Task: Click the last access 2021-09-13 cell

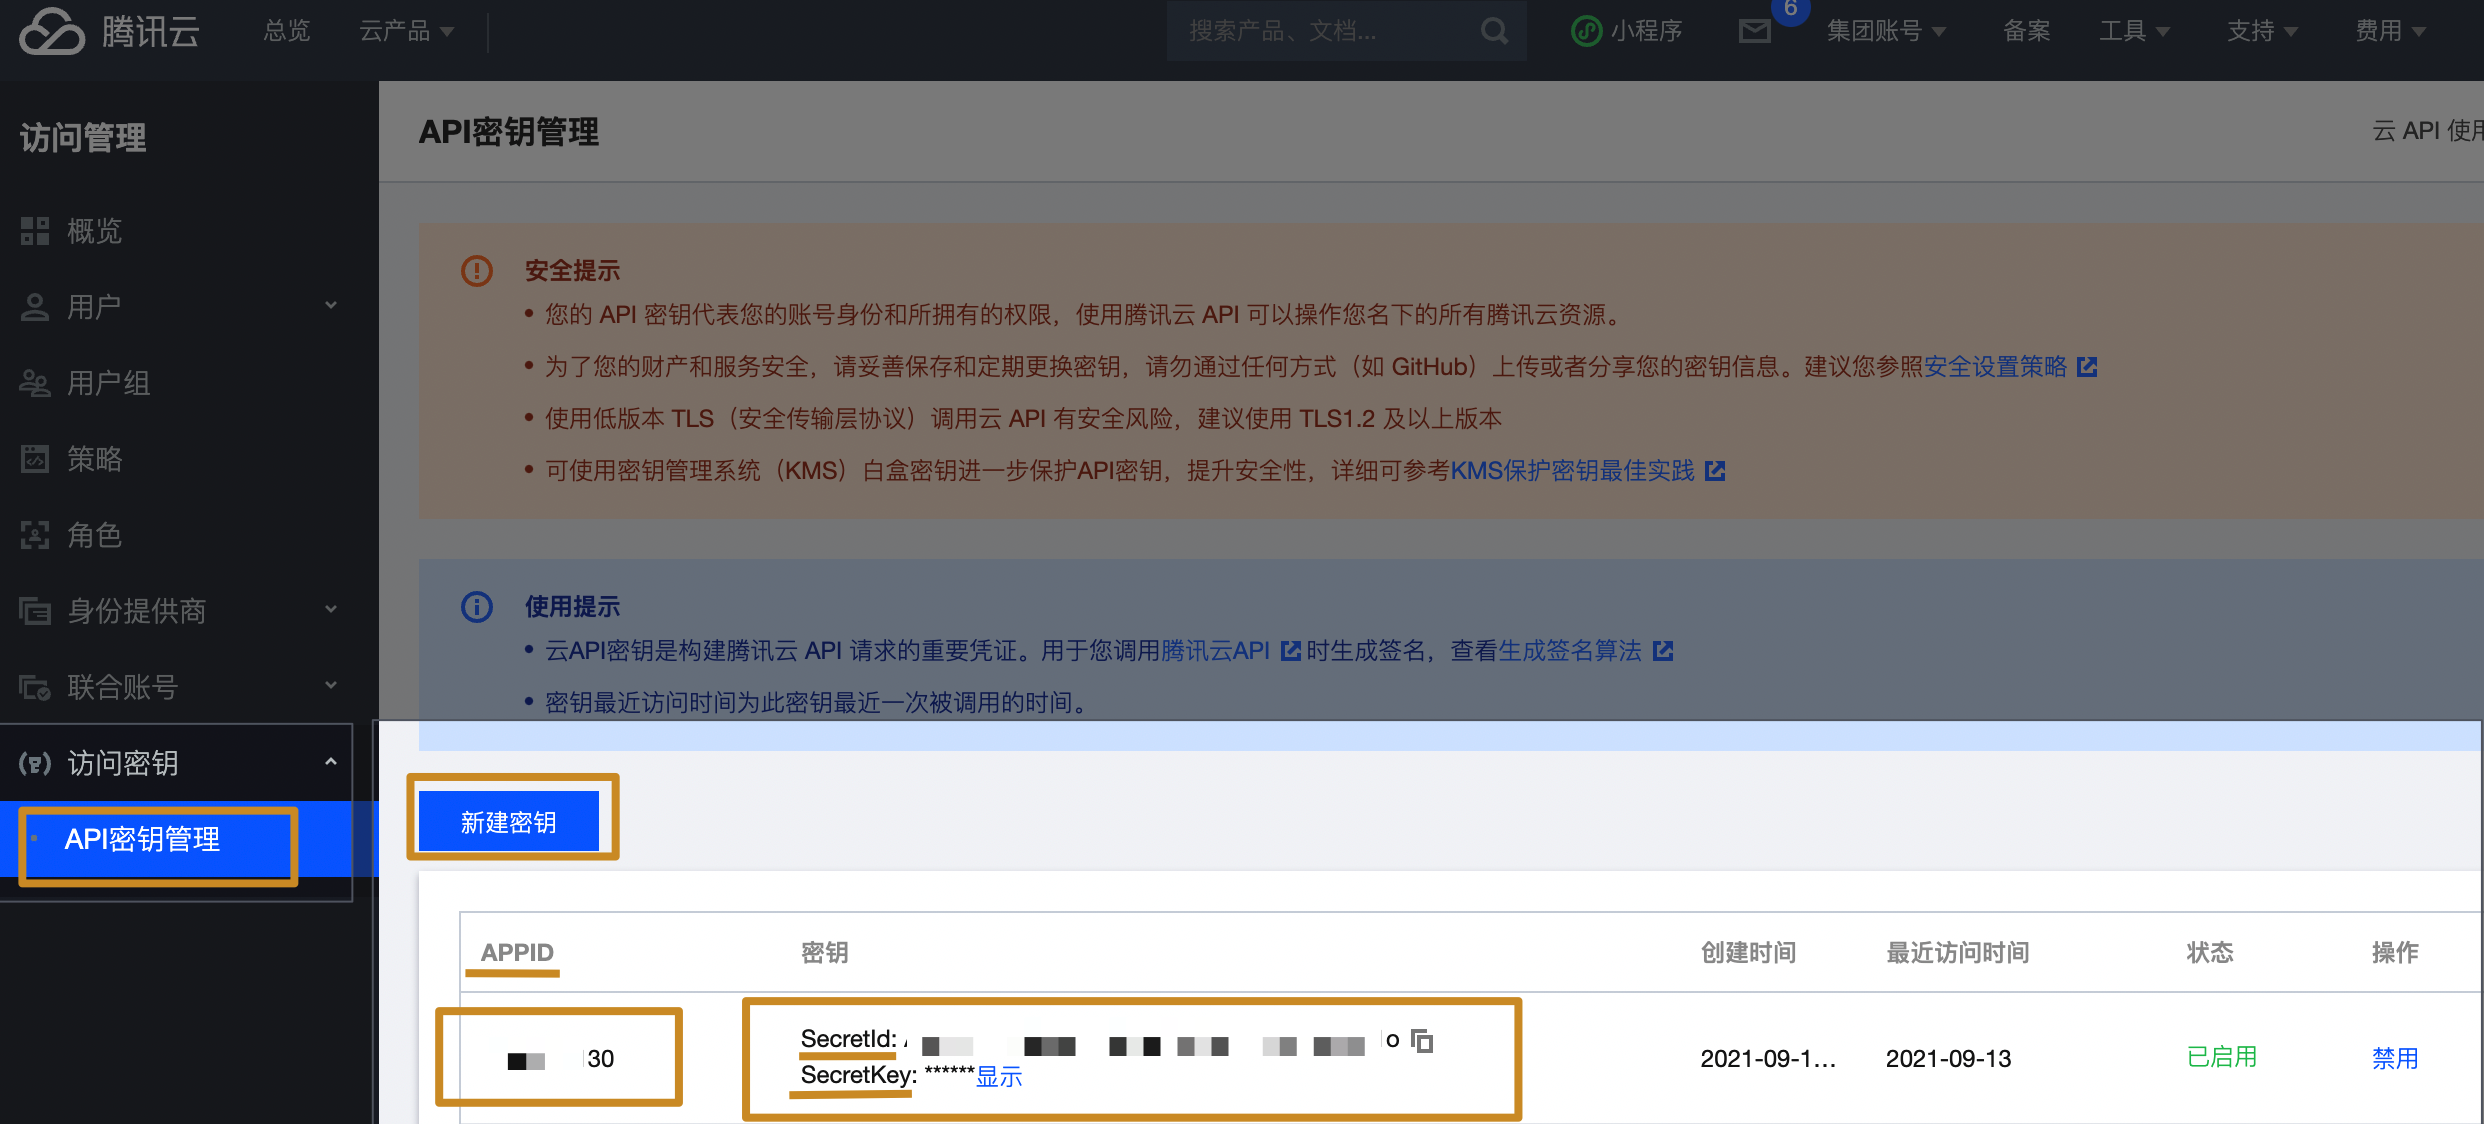Action: [x=1948, y=1058]
